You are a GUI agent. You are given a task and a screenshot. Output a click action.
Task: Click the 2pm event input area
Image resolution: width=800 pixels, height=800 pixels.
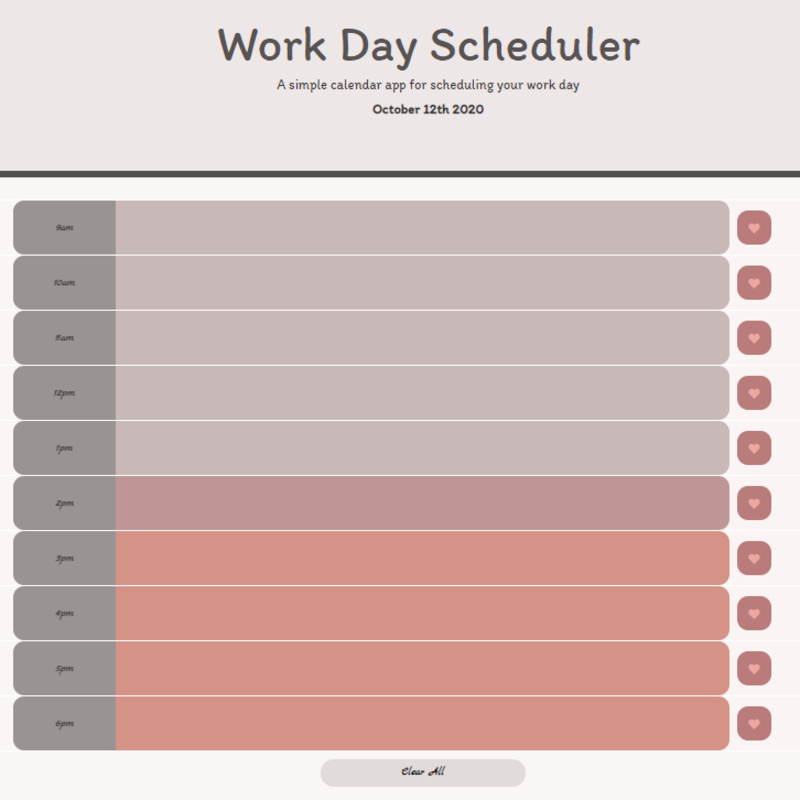420,503
